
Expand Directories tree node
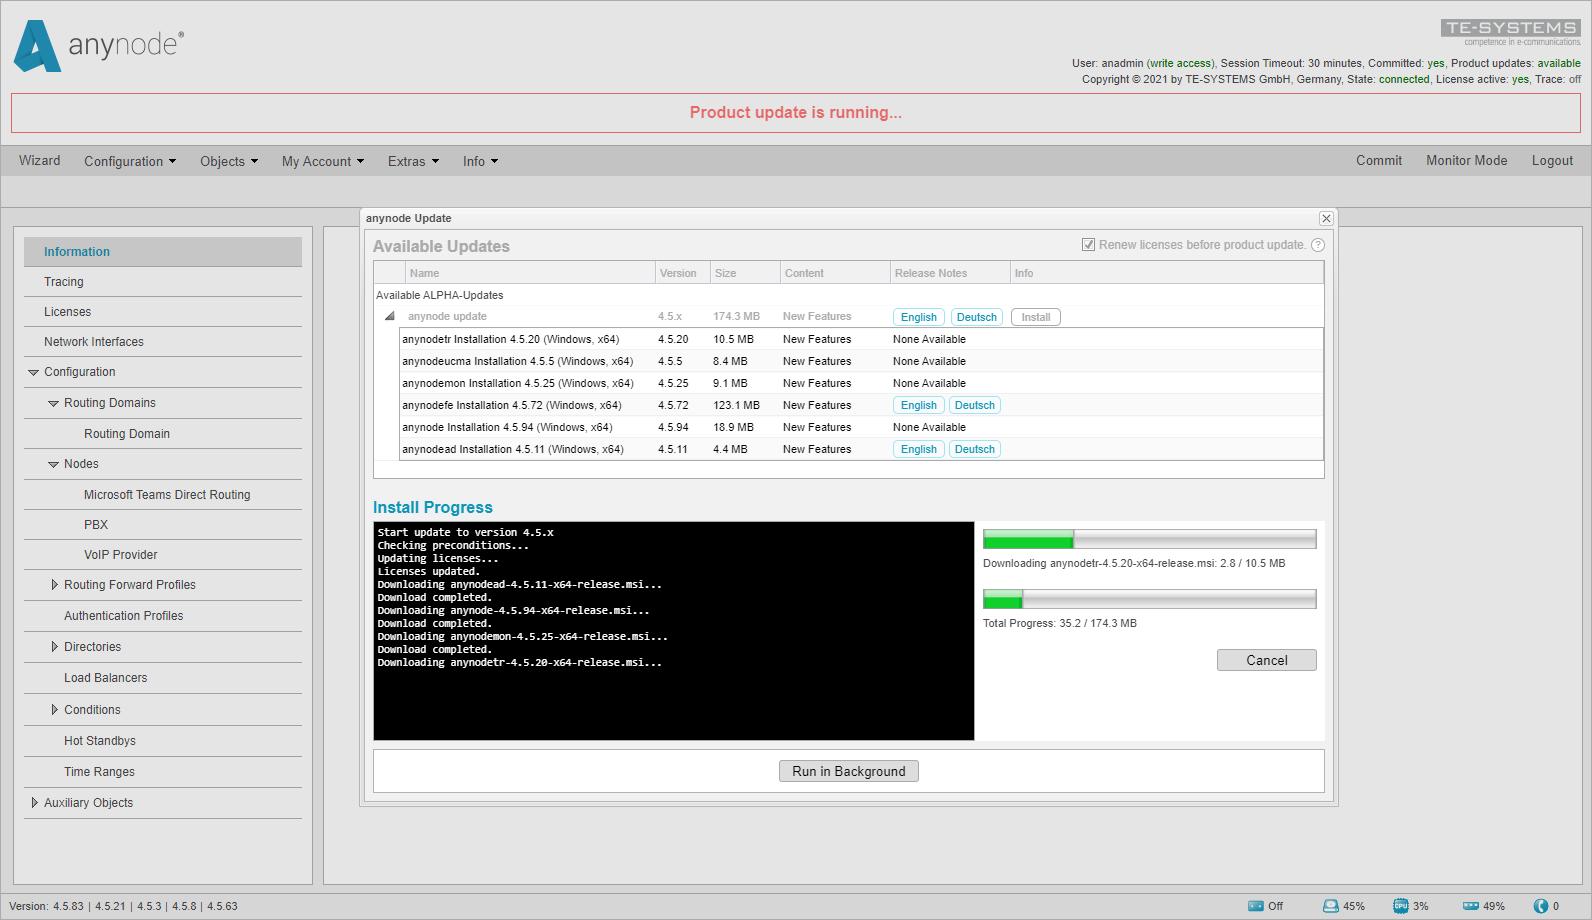coord(55,647)
